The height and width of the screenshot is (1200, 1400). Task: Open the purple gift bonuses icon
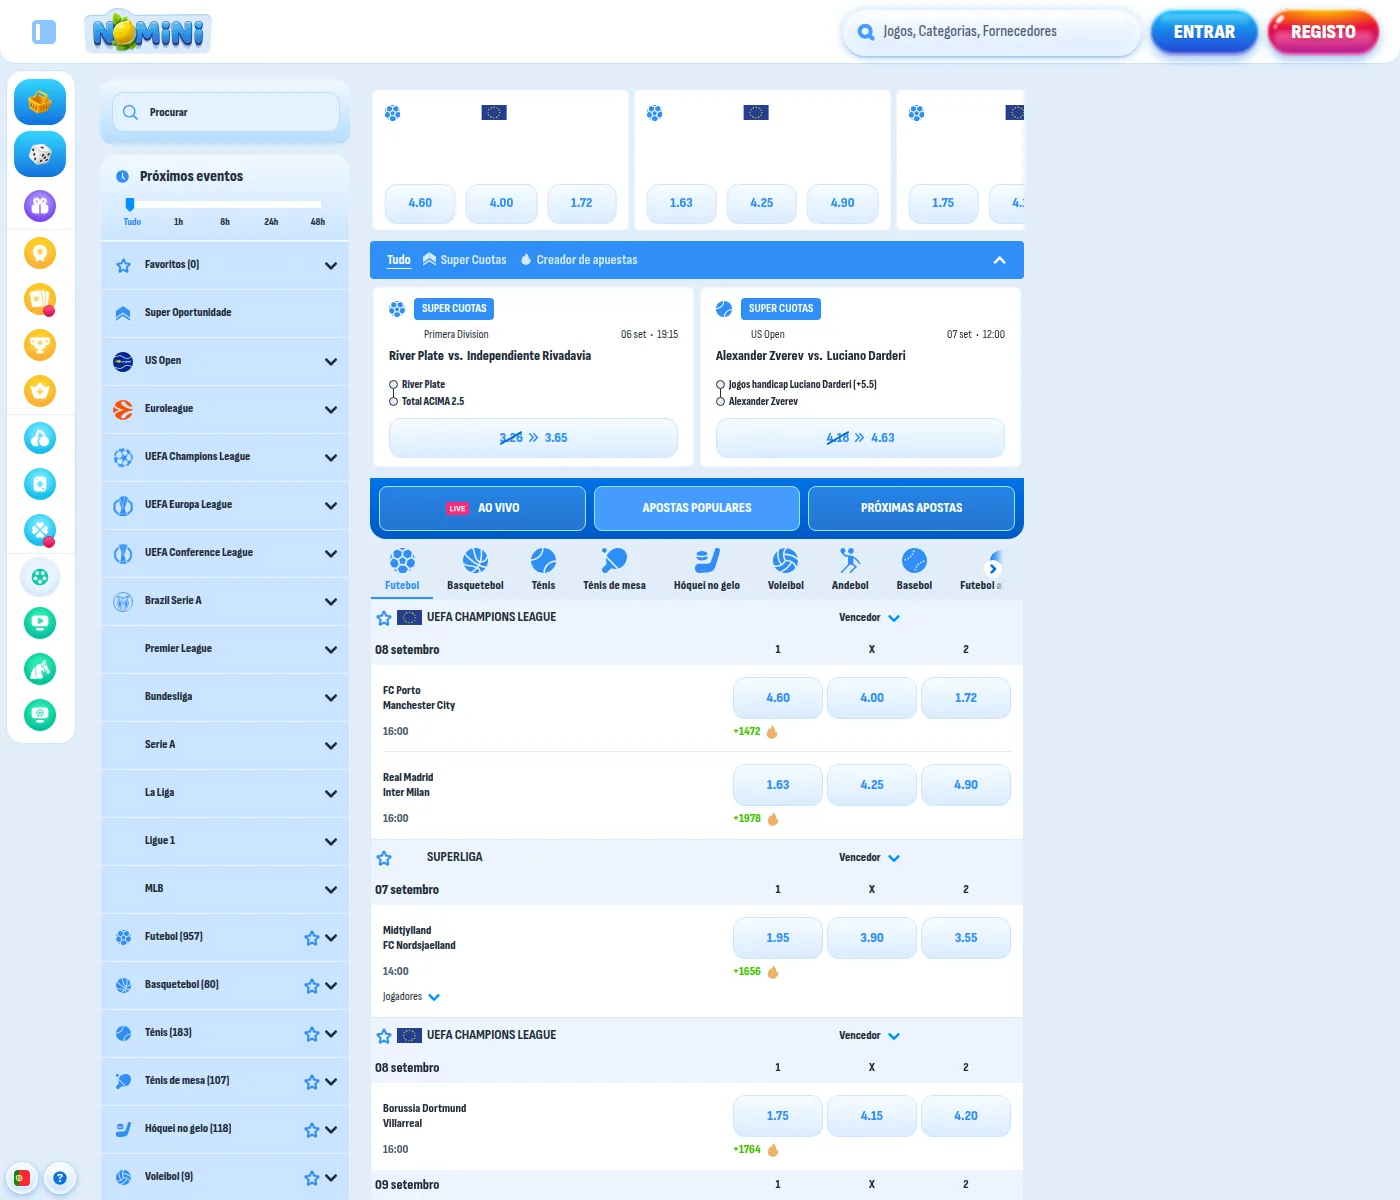40,206
